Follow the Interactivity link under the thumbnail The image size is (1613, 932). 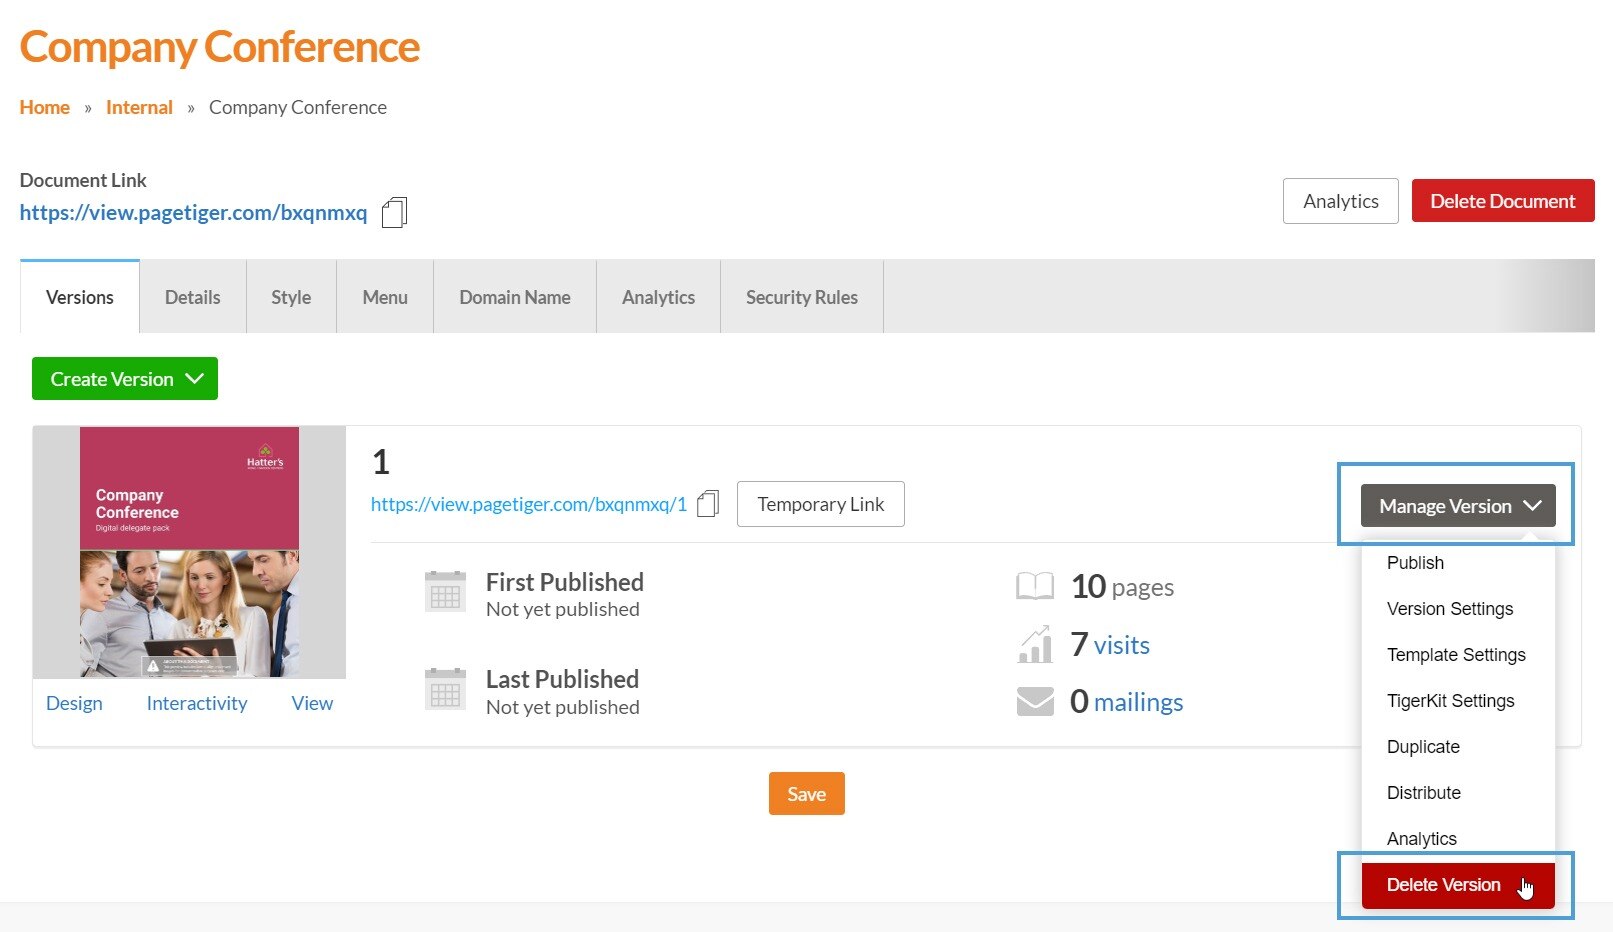coord(197,703)
